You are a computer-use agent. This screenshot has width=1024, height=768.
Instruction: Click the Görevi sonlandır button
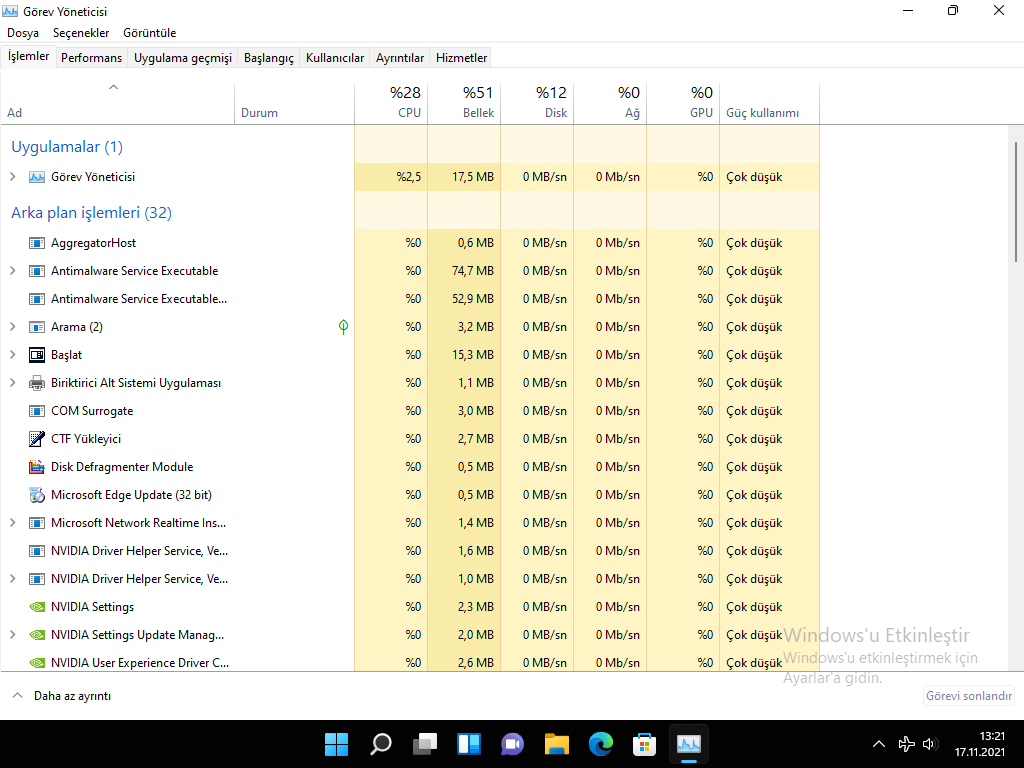click(968, 696)
